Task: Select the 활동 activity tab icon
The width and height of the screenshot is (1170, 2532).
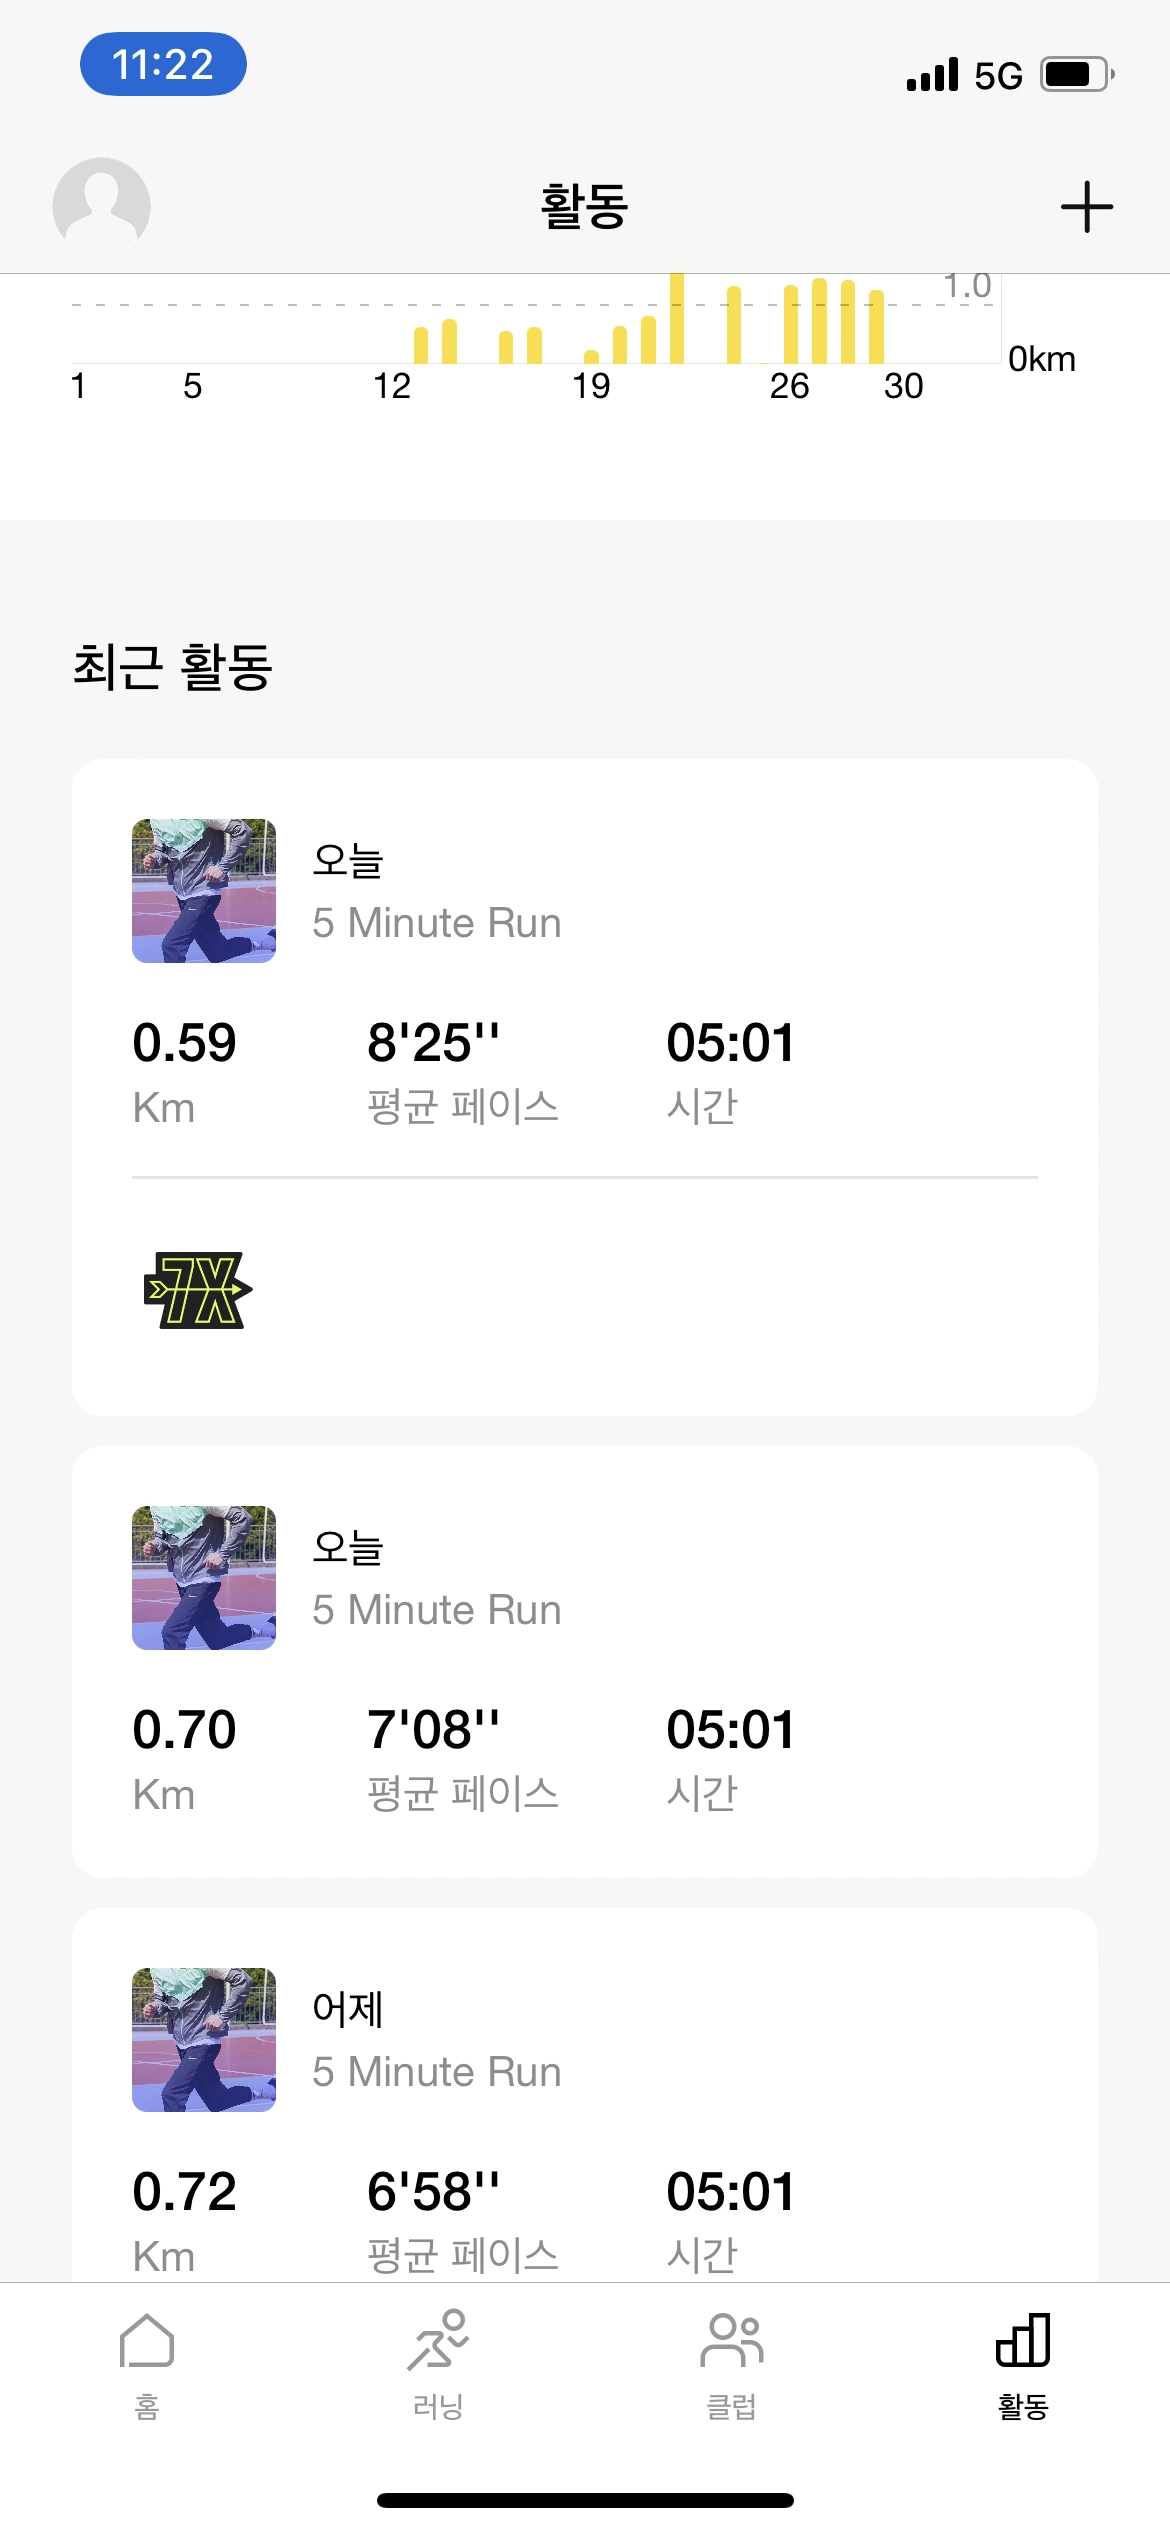Action: (x=1023, y=2364)
